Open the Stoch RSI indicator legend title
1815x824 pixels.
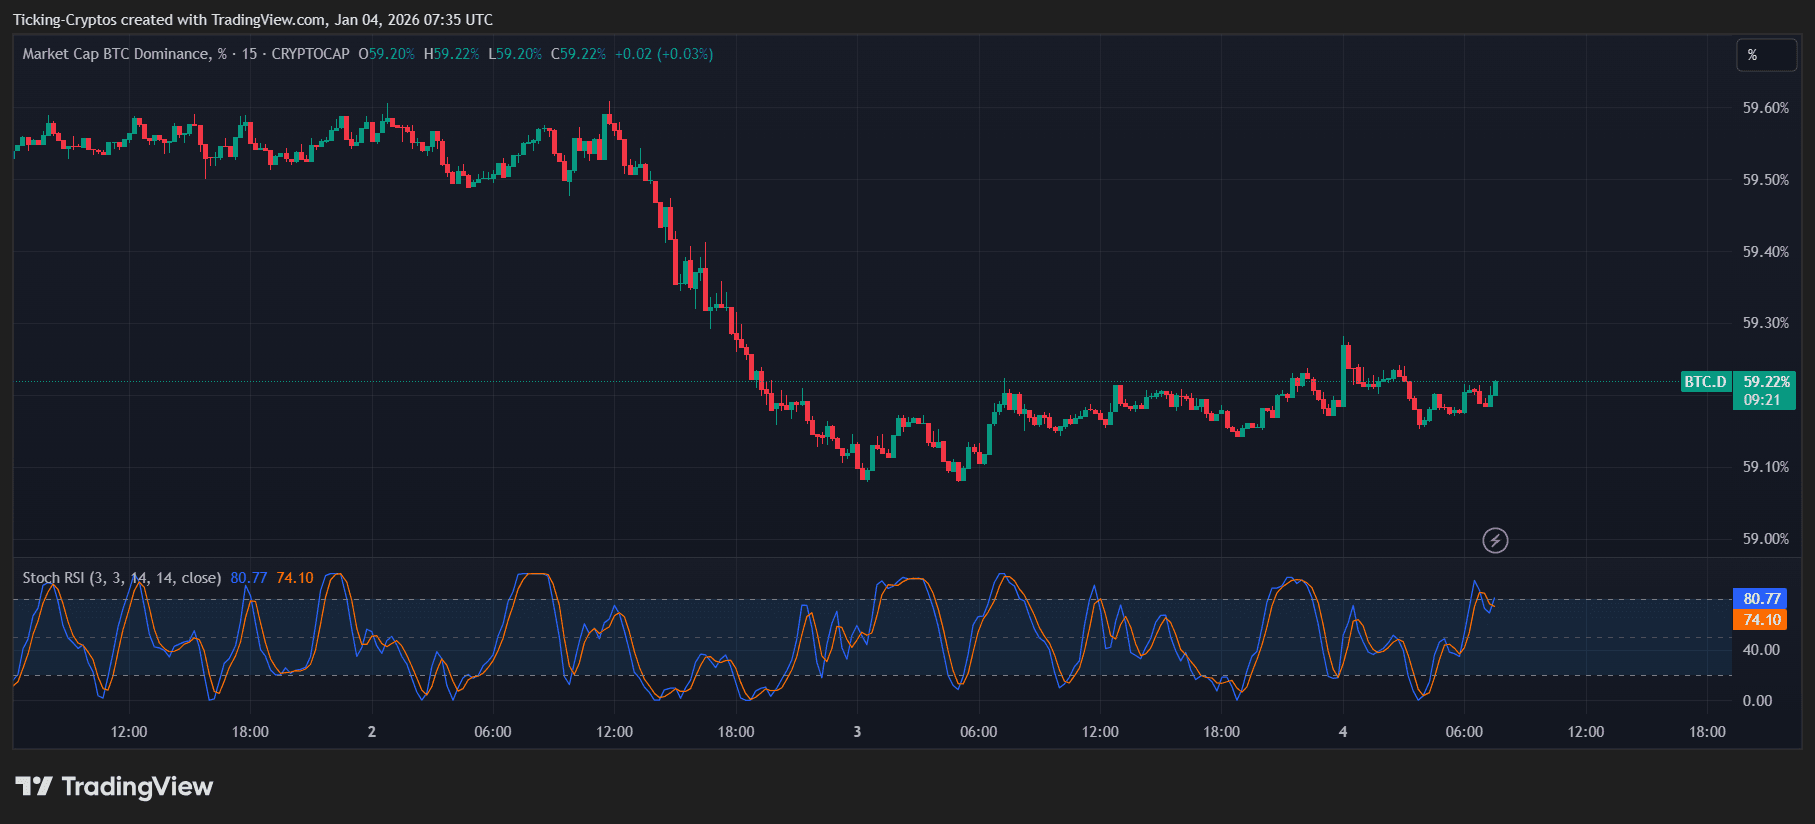(x=122, y=578)
